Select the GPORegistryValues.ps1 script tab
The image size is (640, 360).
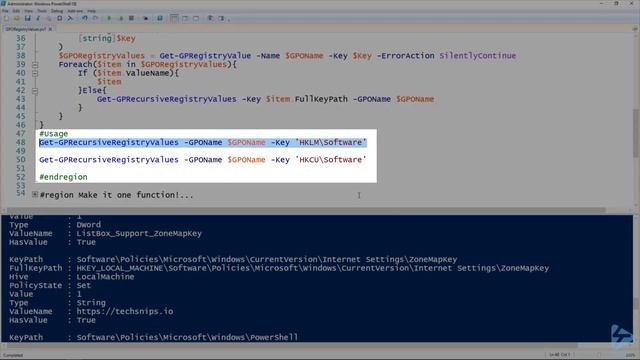pyautogui.click(x=25, y=29)
